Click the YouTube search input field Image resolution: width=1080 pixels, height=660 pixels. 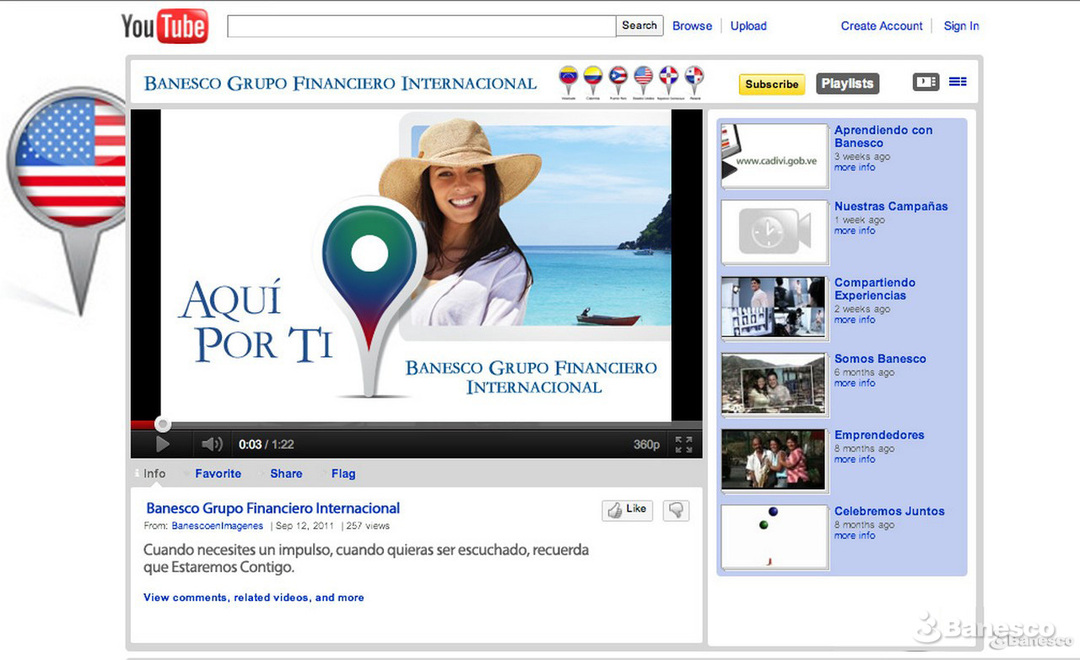(421, 26)
